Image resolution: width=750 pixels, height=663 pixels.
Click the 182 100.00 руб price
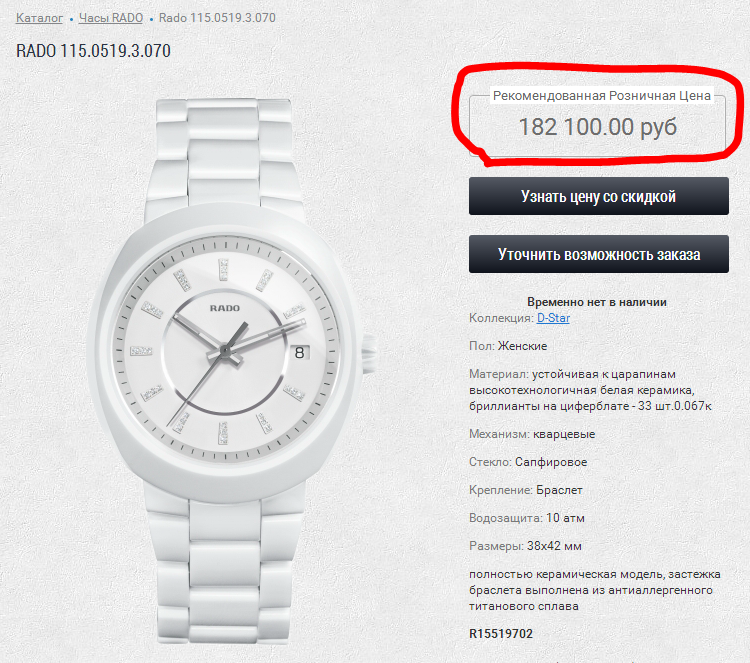coord(597,127)
